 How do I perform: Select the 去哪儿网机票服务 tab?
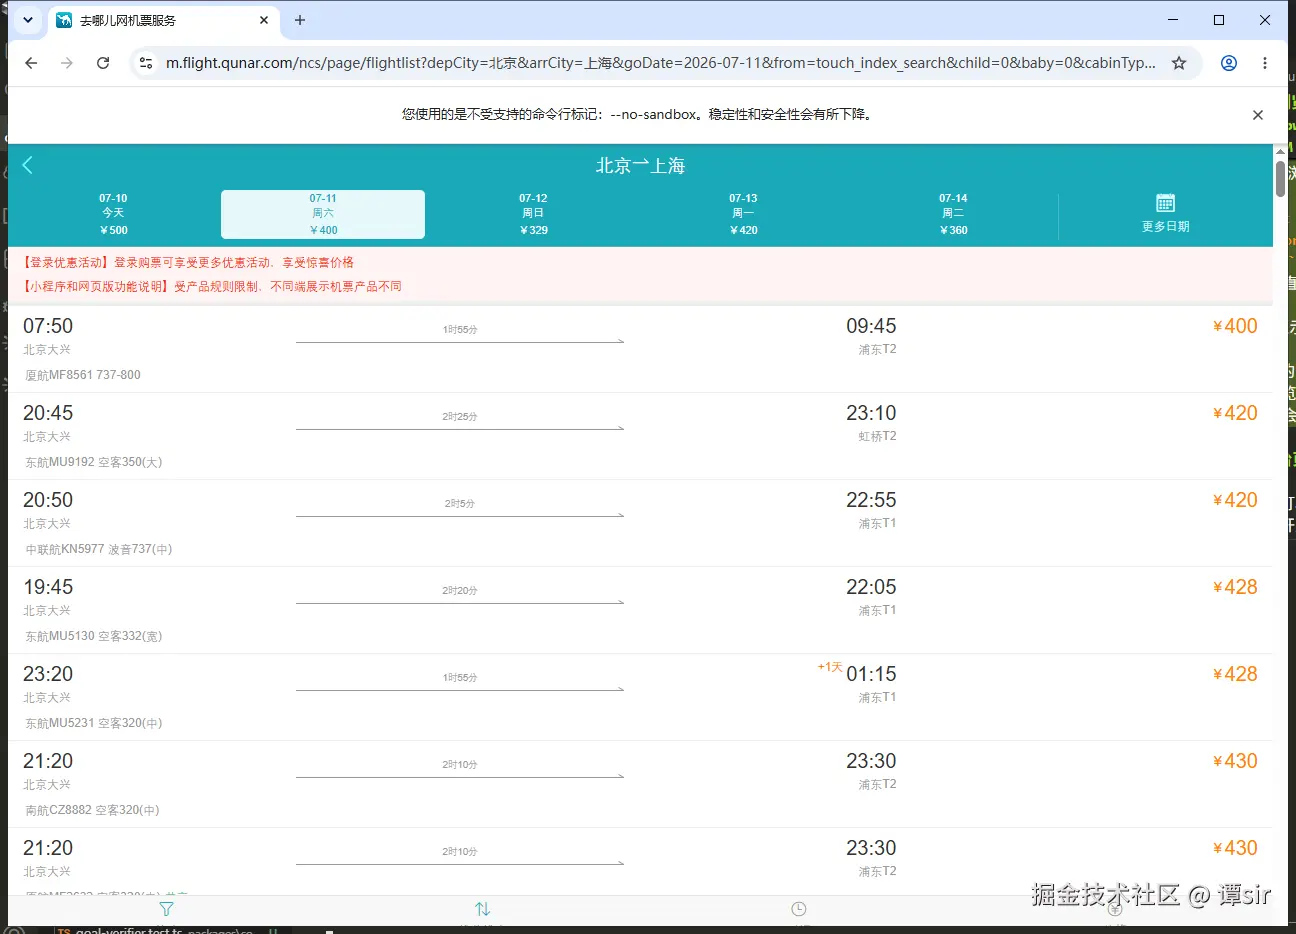pos(163,20)
